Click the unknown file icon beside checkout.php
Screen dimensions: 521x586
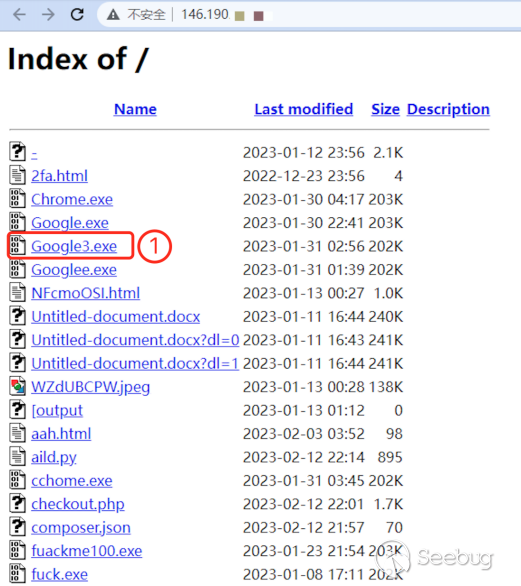[x=17, y=503]
